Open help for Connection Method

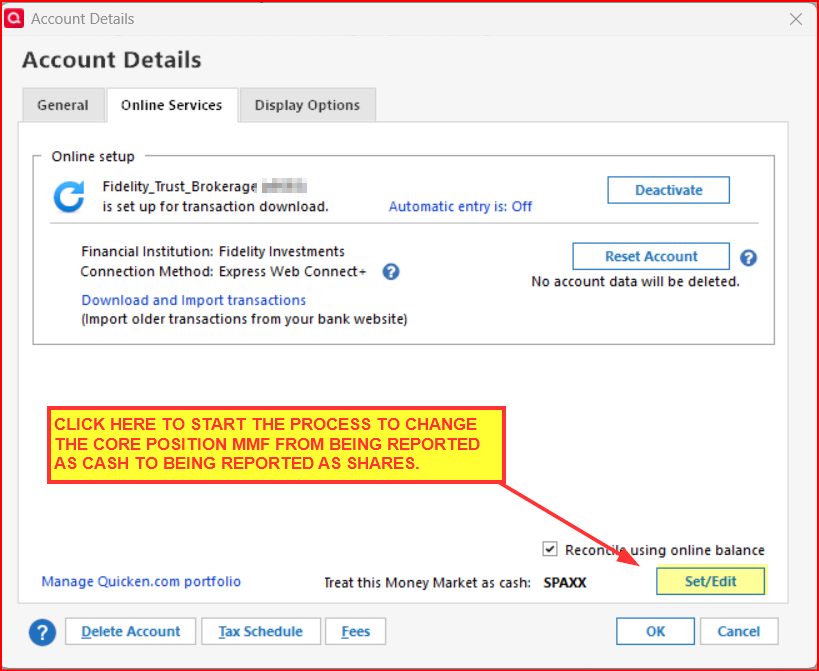391,272
